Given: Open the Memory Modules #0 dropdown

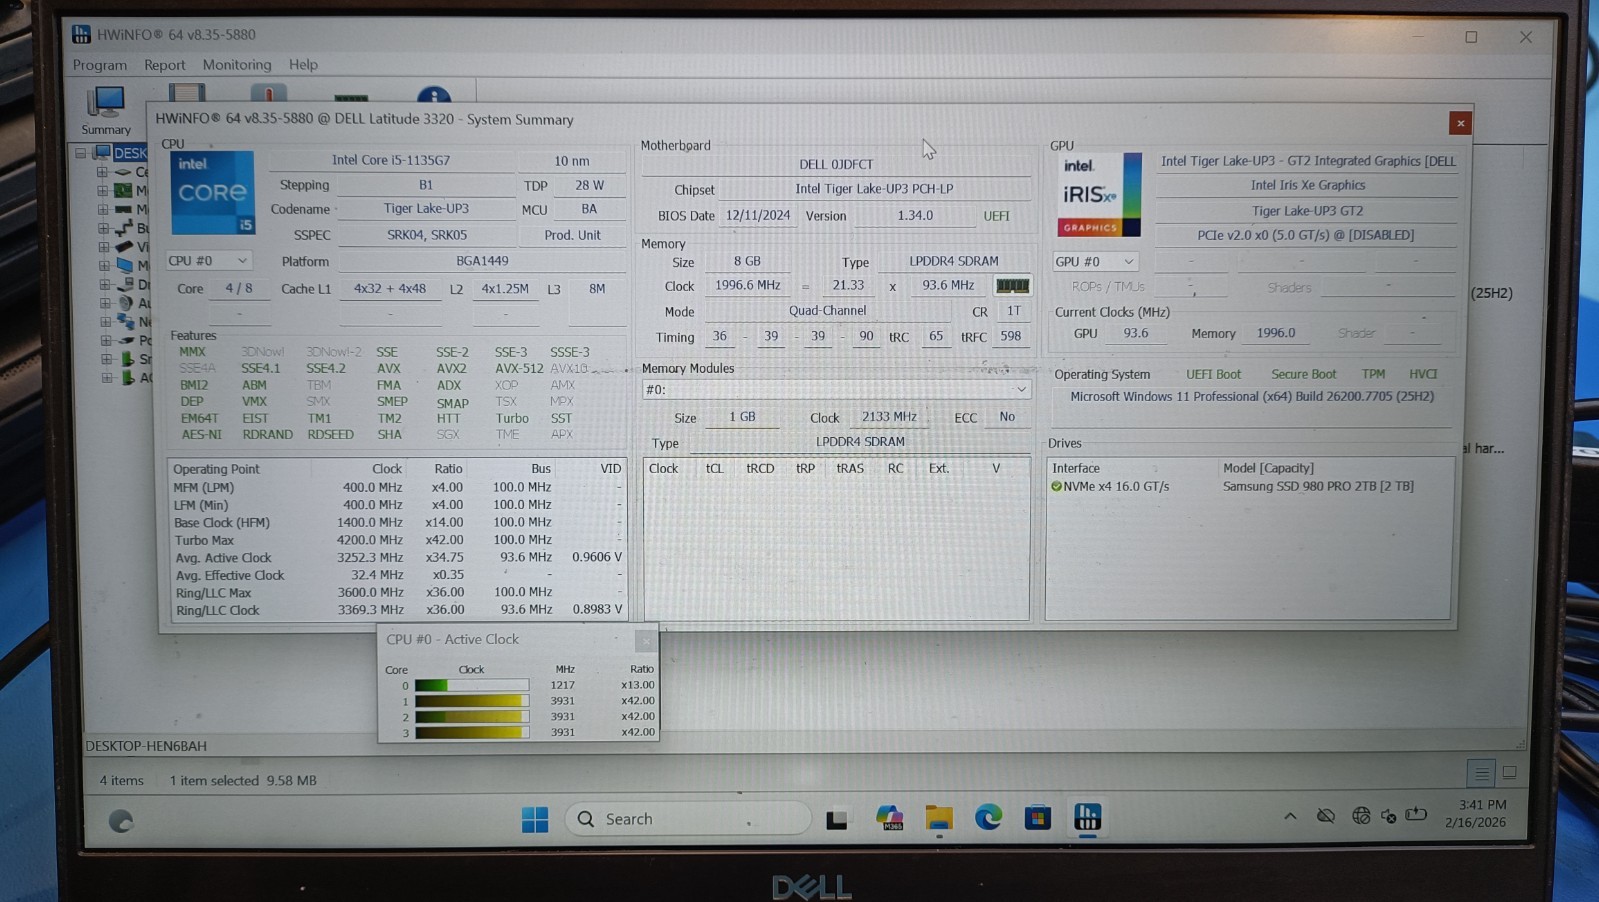Looking at the screenshot, I should pyautogui.click(x=836, y=389).
